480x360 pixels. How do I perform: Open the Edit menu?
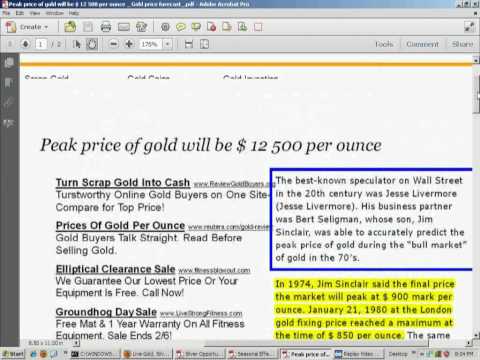coord(20,13)
